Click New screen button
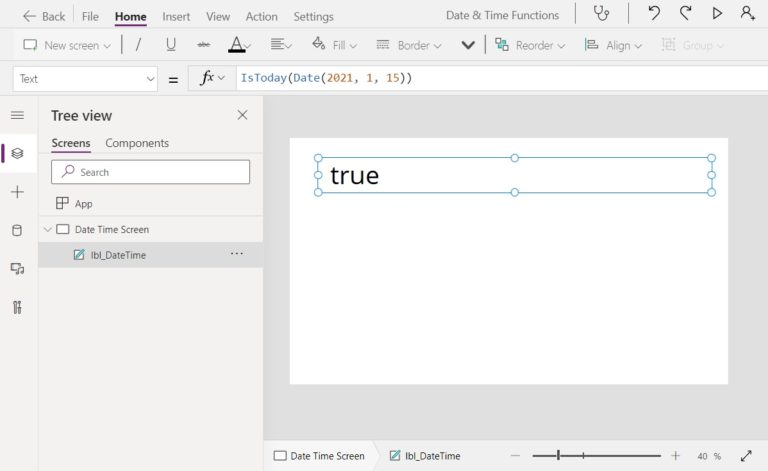768x471 pixels. 67,45
